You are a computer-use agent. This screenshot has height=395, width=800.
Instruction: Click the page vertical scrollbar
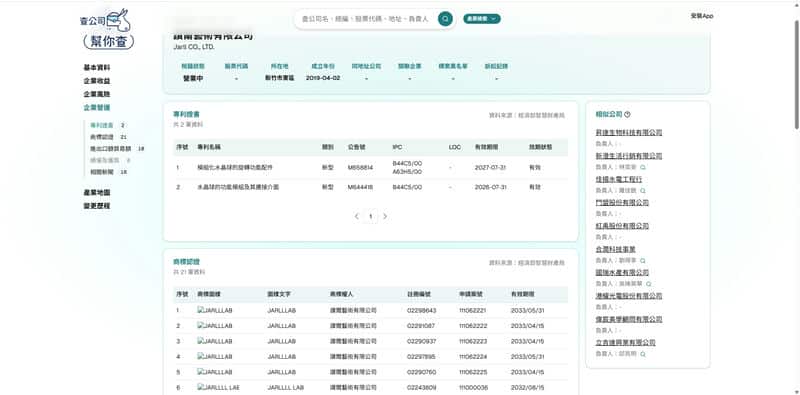(797, 74)
